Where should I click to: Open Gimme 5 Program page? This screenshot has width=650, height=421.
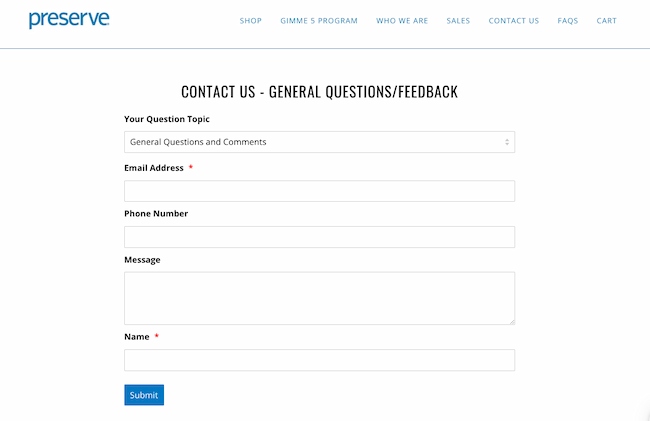click(319, 21)
